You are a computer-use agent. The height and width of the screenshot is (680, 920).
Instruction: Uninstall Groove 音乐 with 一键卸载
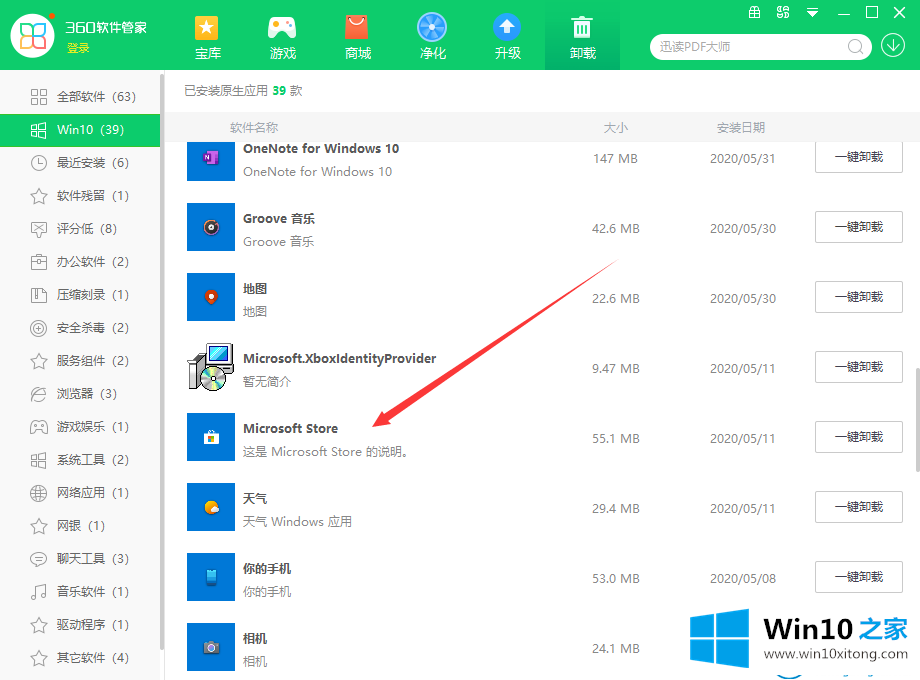coord(858,227)
